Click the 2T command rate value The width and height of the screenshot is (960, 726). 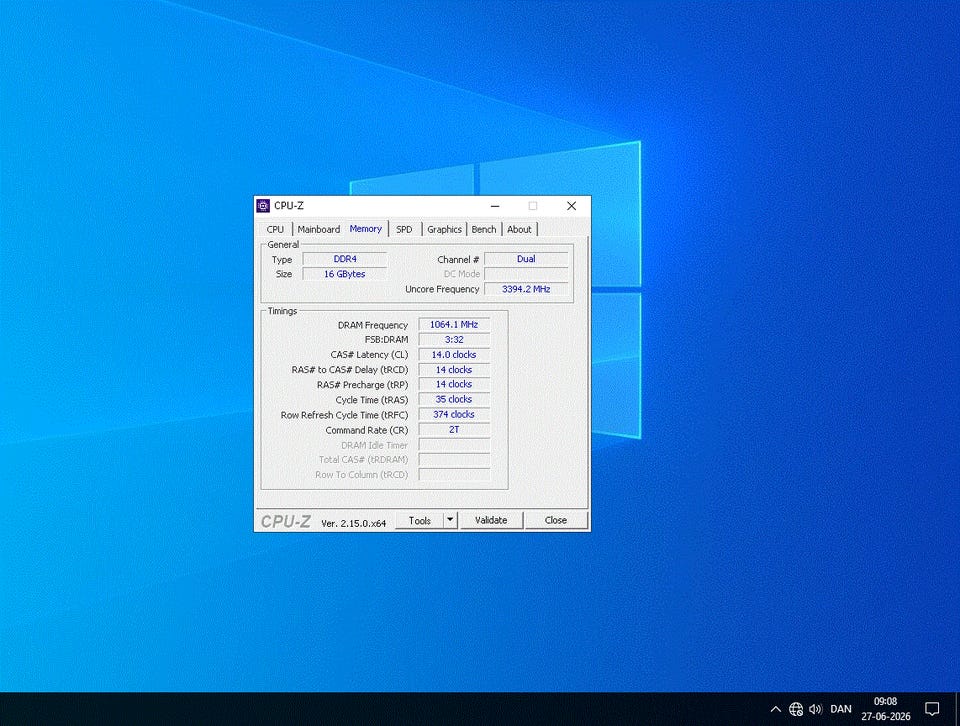coord(454,430)
